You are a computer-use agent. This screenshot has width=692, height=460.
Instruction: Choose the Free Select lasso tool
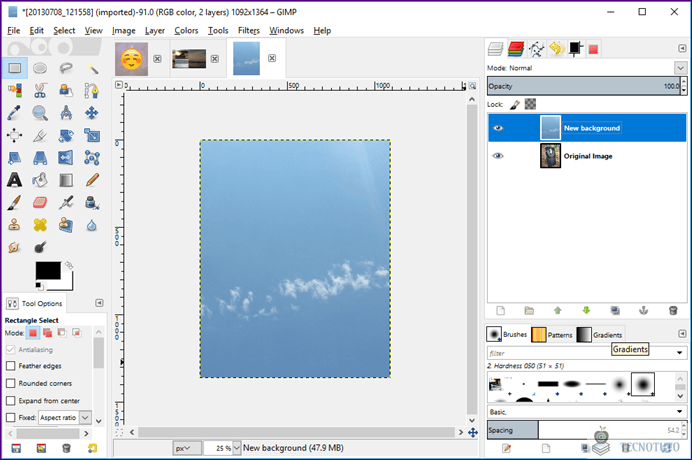[x=66, y=68]
